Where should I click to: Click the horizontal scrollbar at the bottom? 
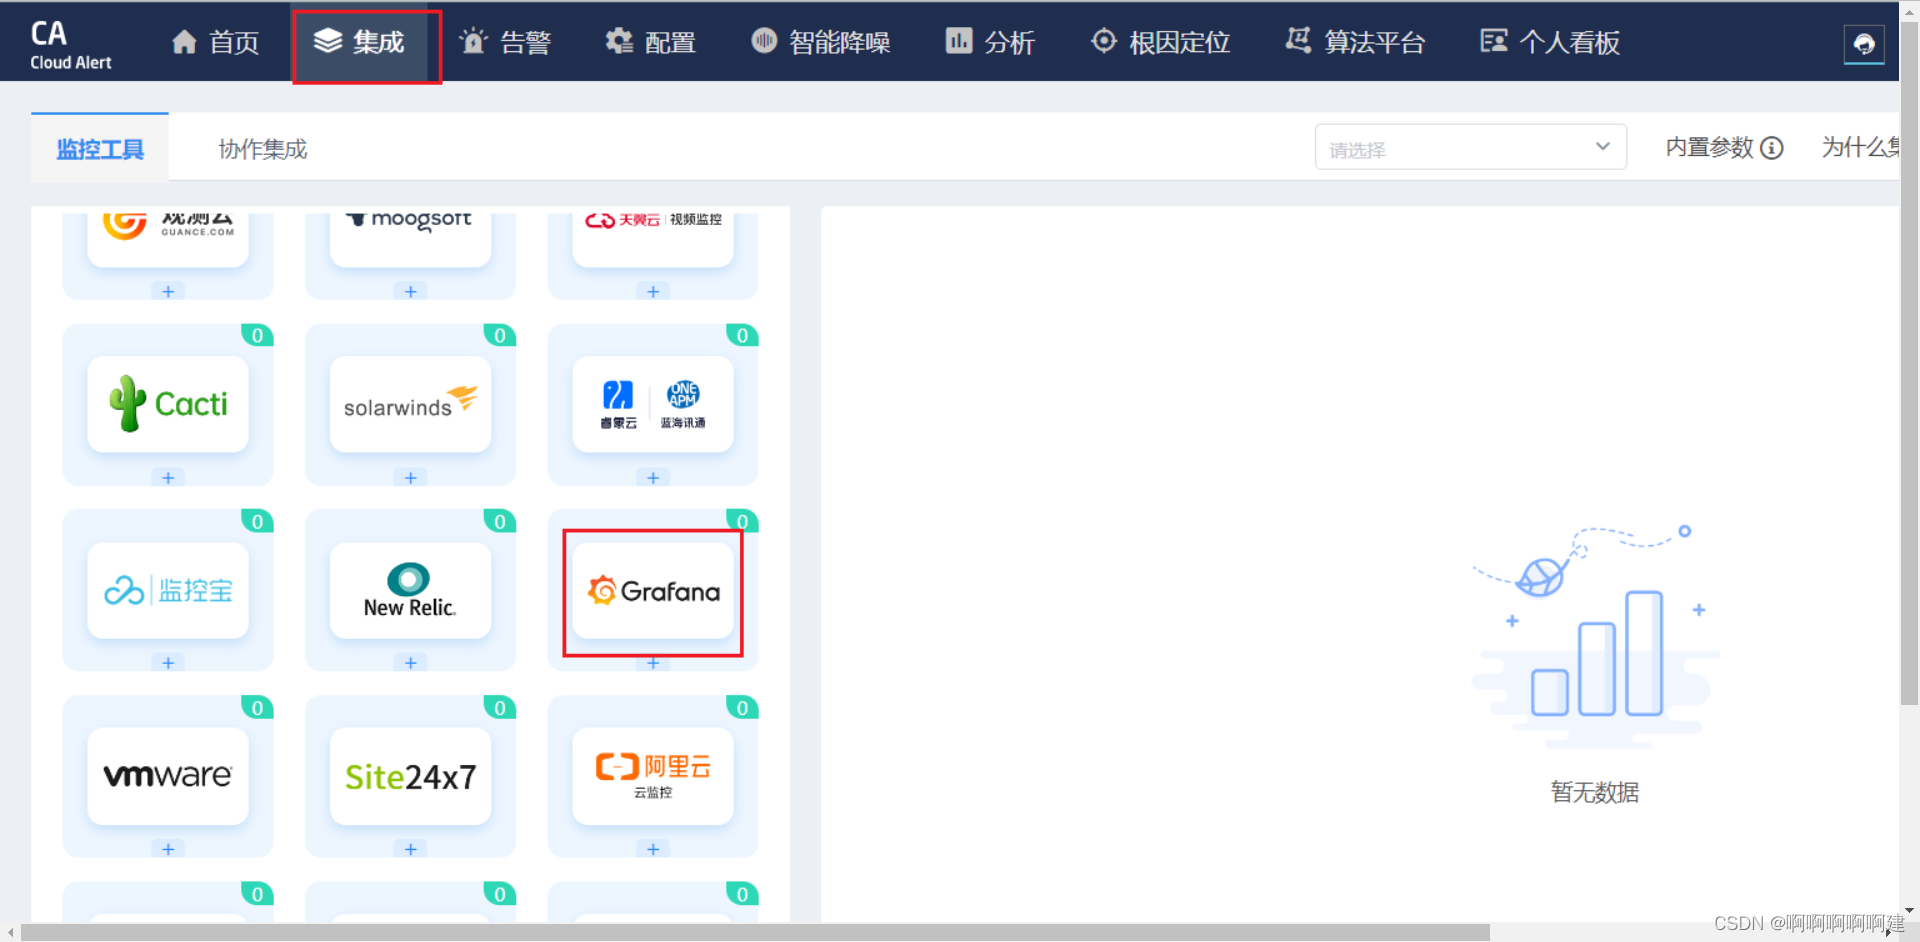click(x=755, y=932)
